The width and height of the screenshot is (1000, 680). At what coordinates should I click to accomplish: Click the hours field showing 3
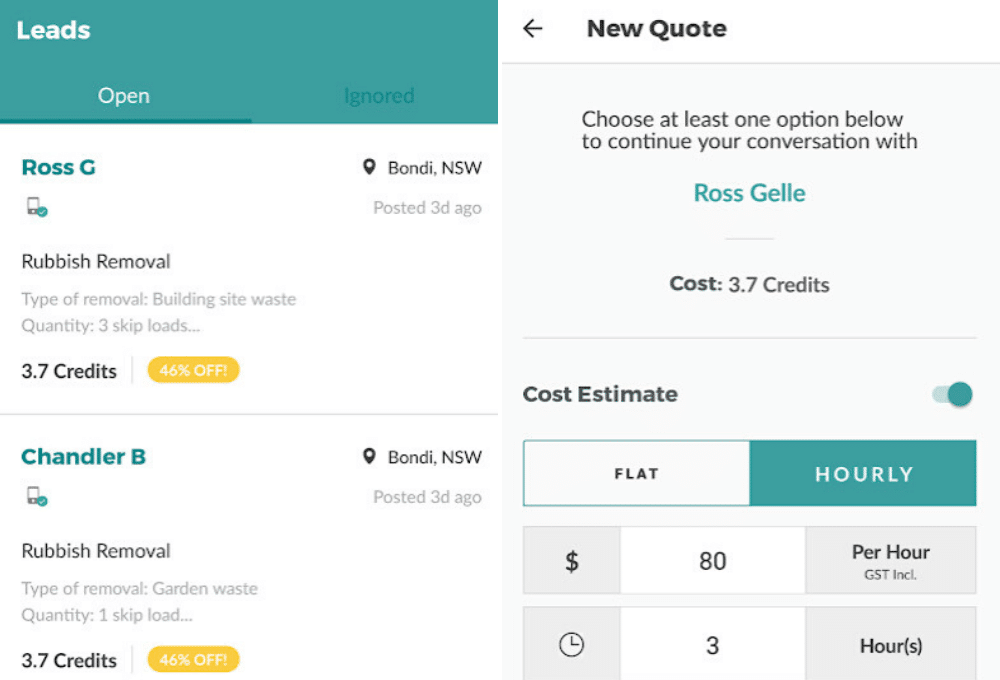712,645
